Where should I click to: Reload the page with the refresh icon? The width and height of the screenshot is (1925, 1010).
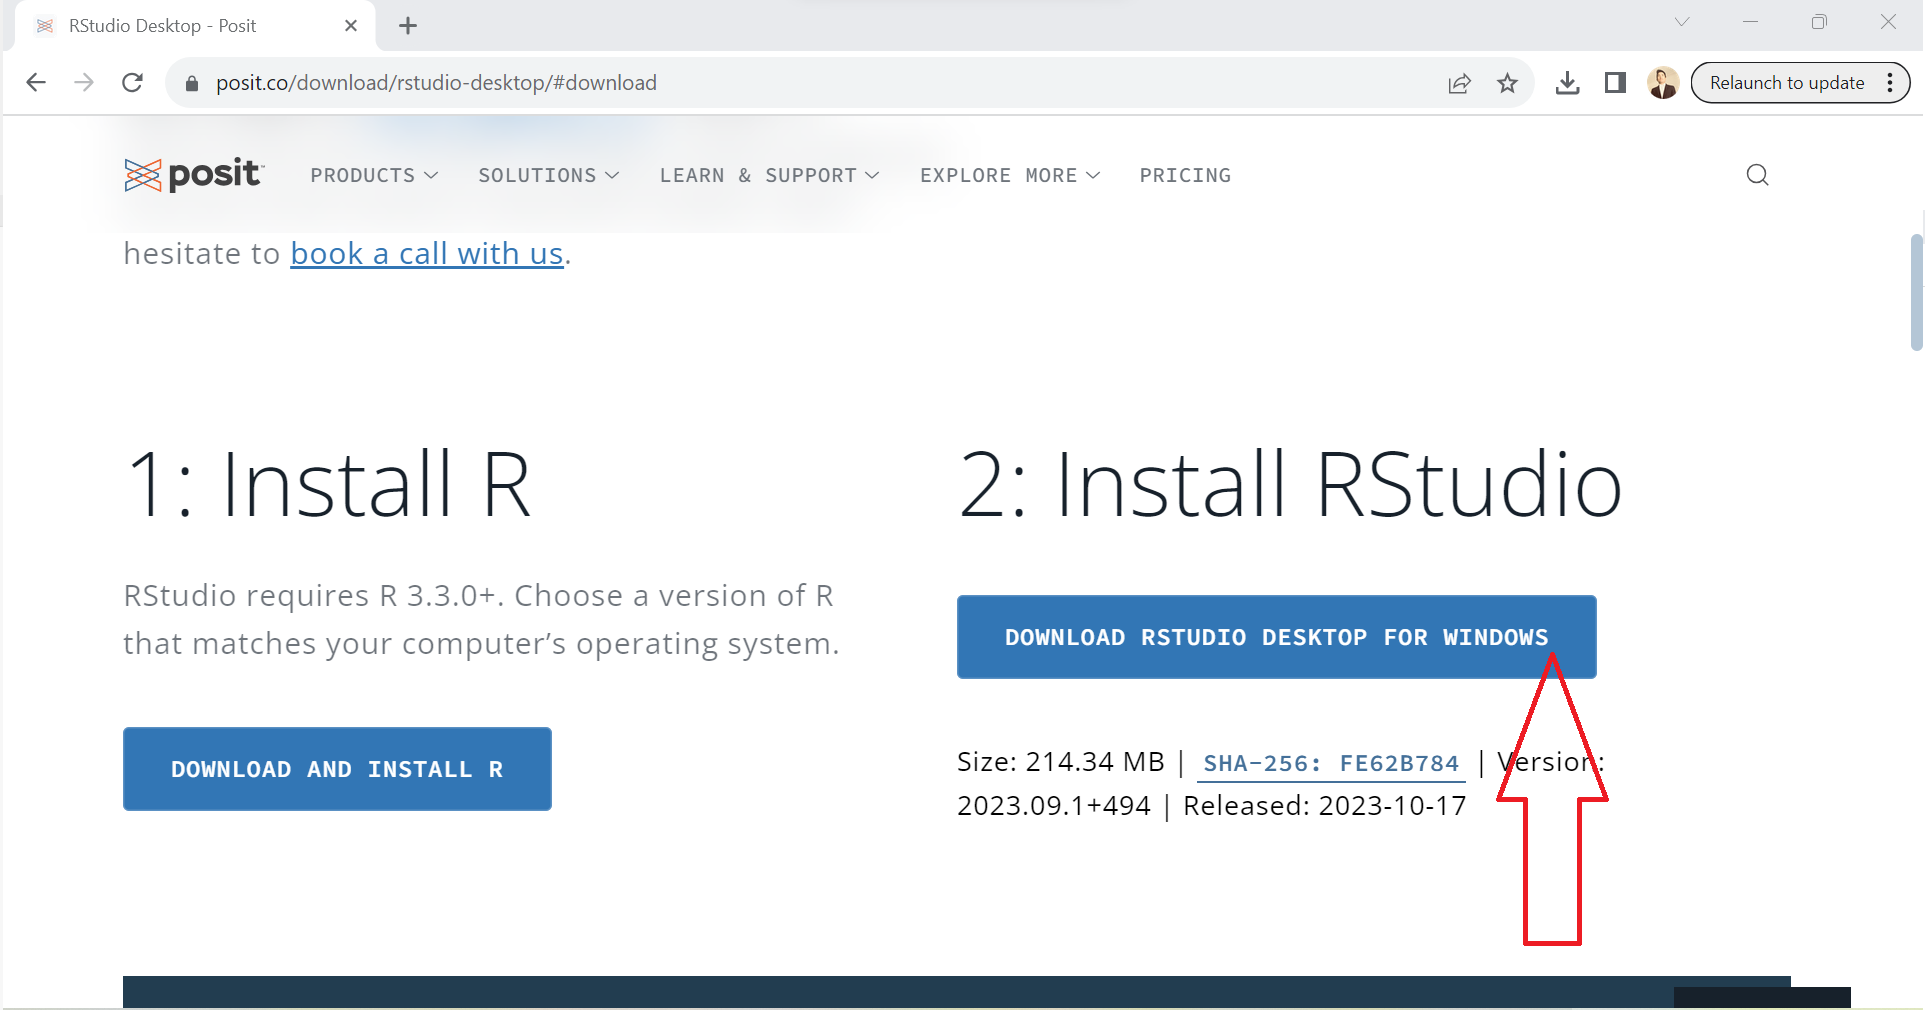[132, 83]
